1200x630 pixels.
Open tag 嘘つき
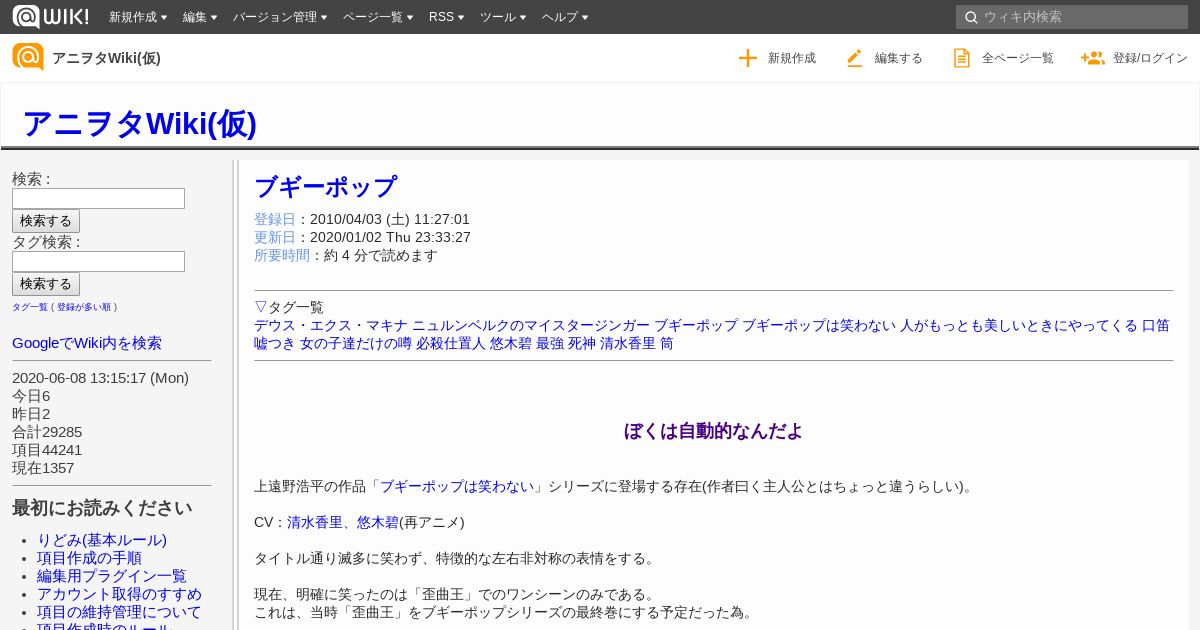pos(275,343)
